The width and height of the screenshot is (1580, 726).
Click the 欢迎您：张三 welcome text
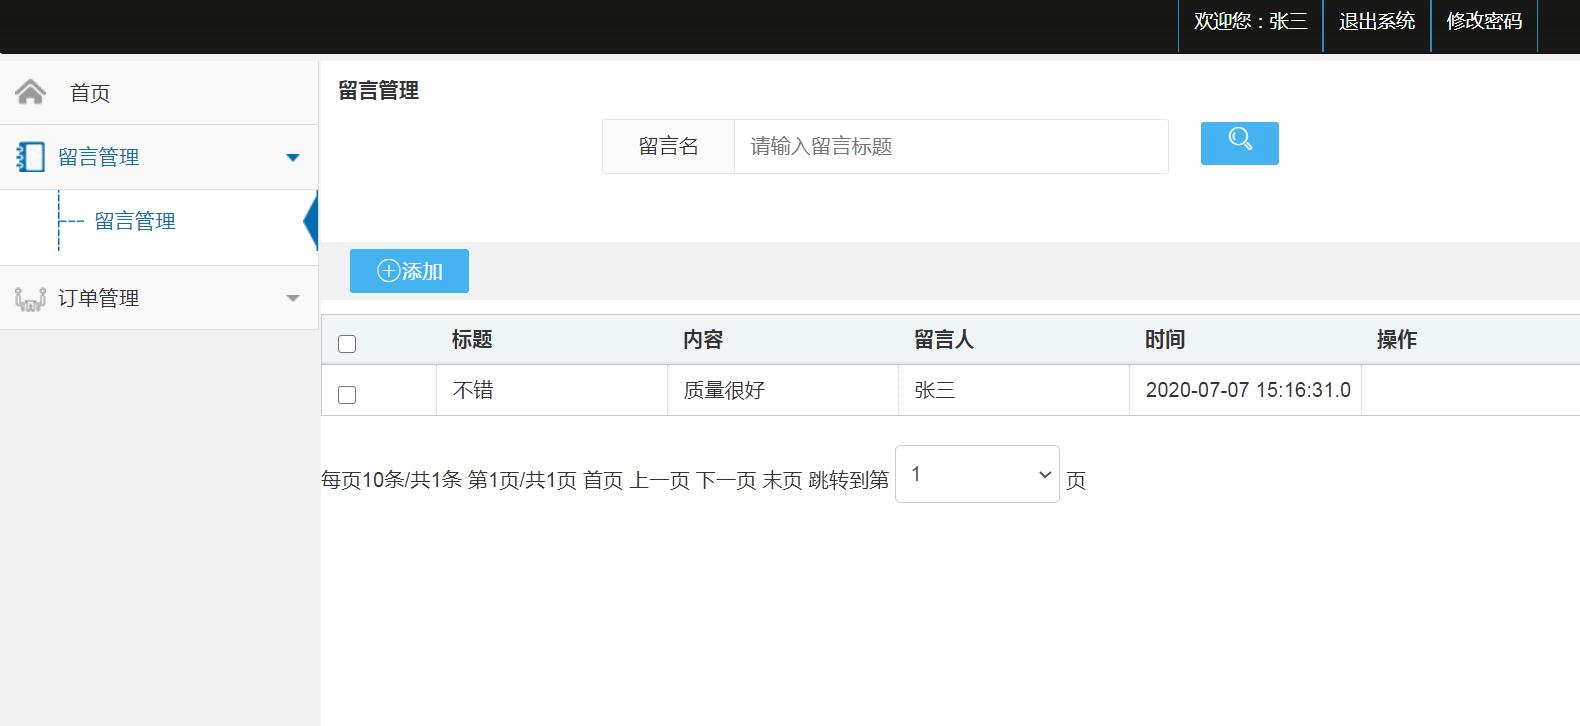(x=1251, y=21)
